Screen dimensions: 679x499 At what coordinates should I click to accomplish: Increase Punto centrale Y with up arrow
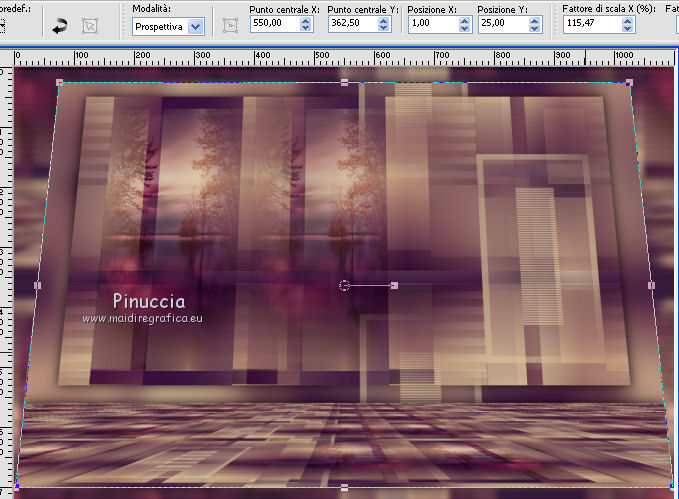click(384, 20)
